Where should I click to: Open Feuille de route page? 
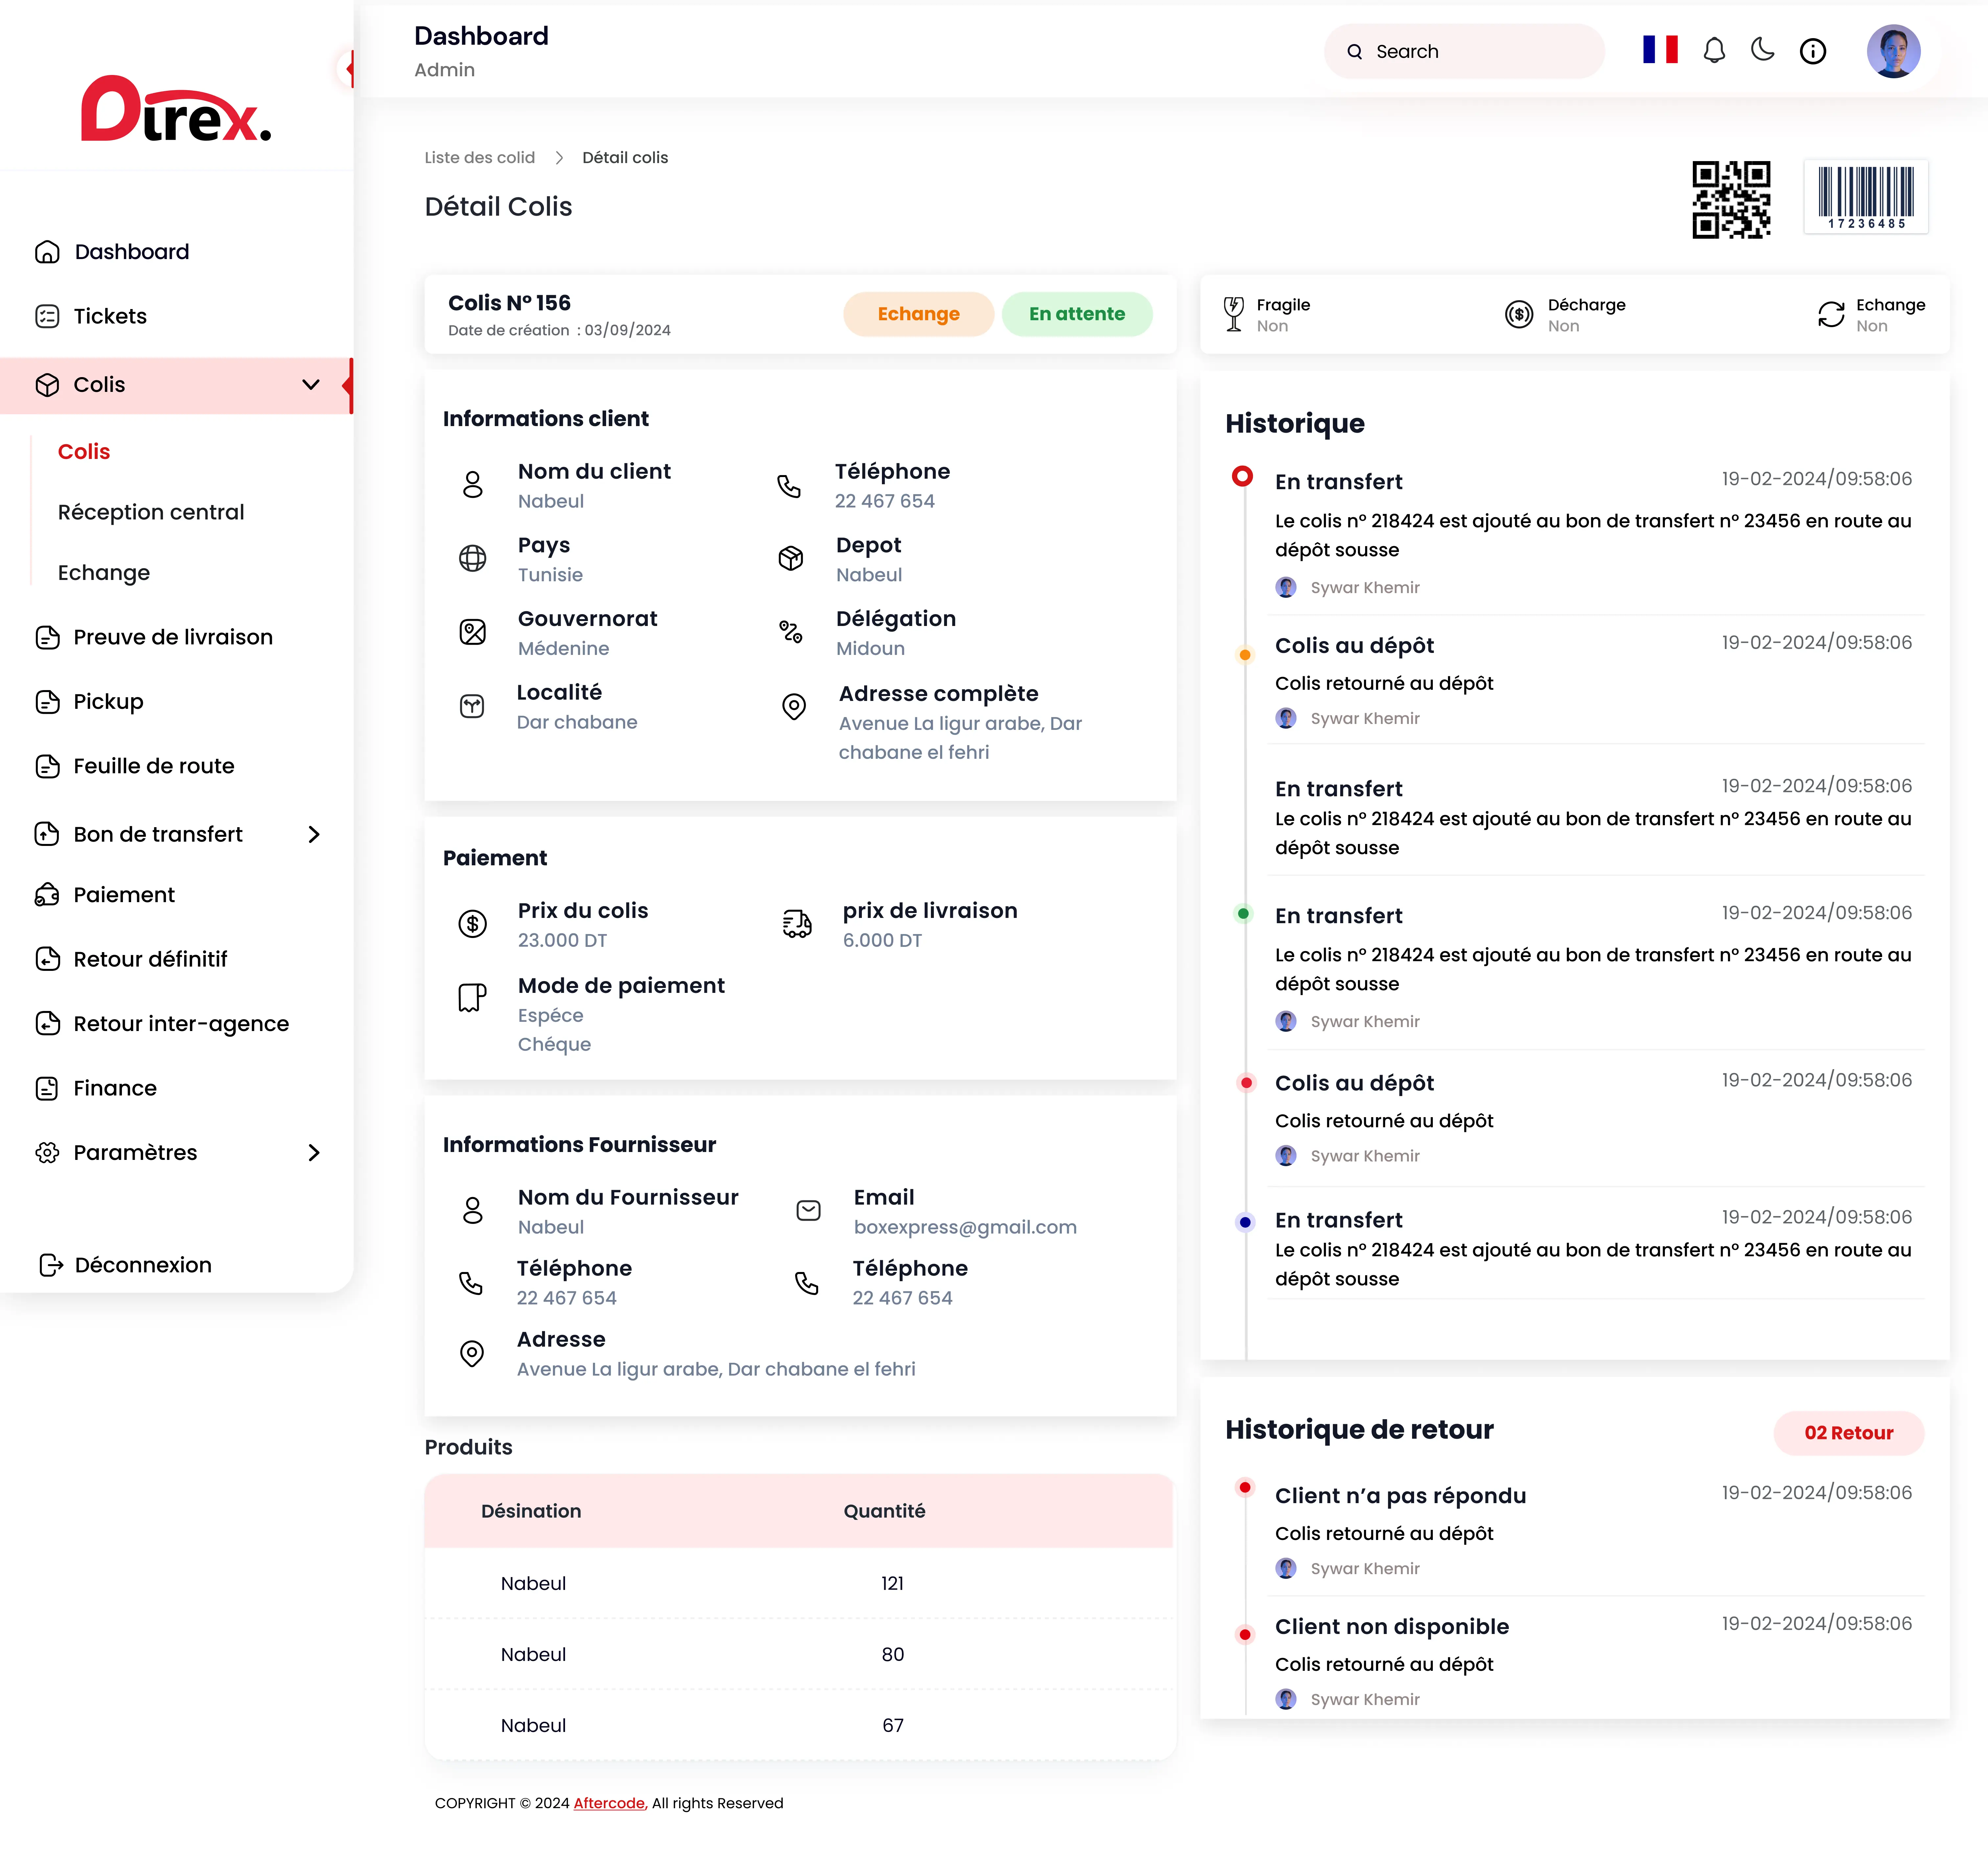[154, 766]
